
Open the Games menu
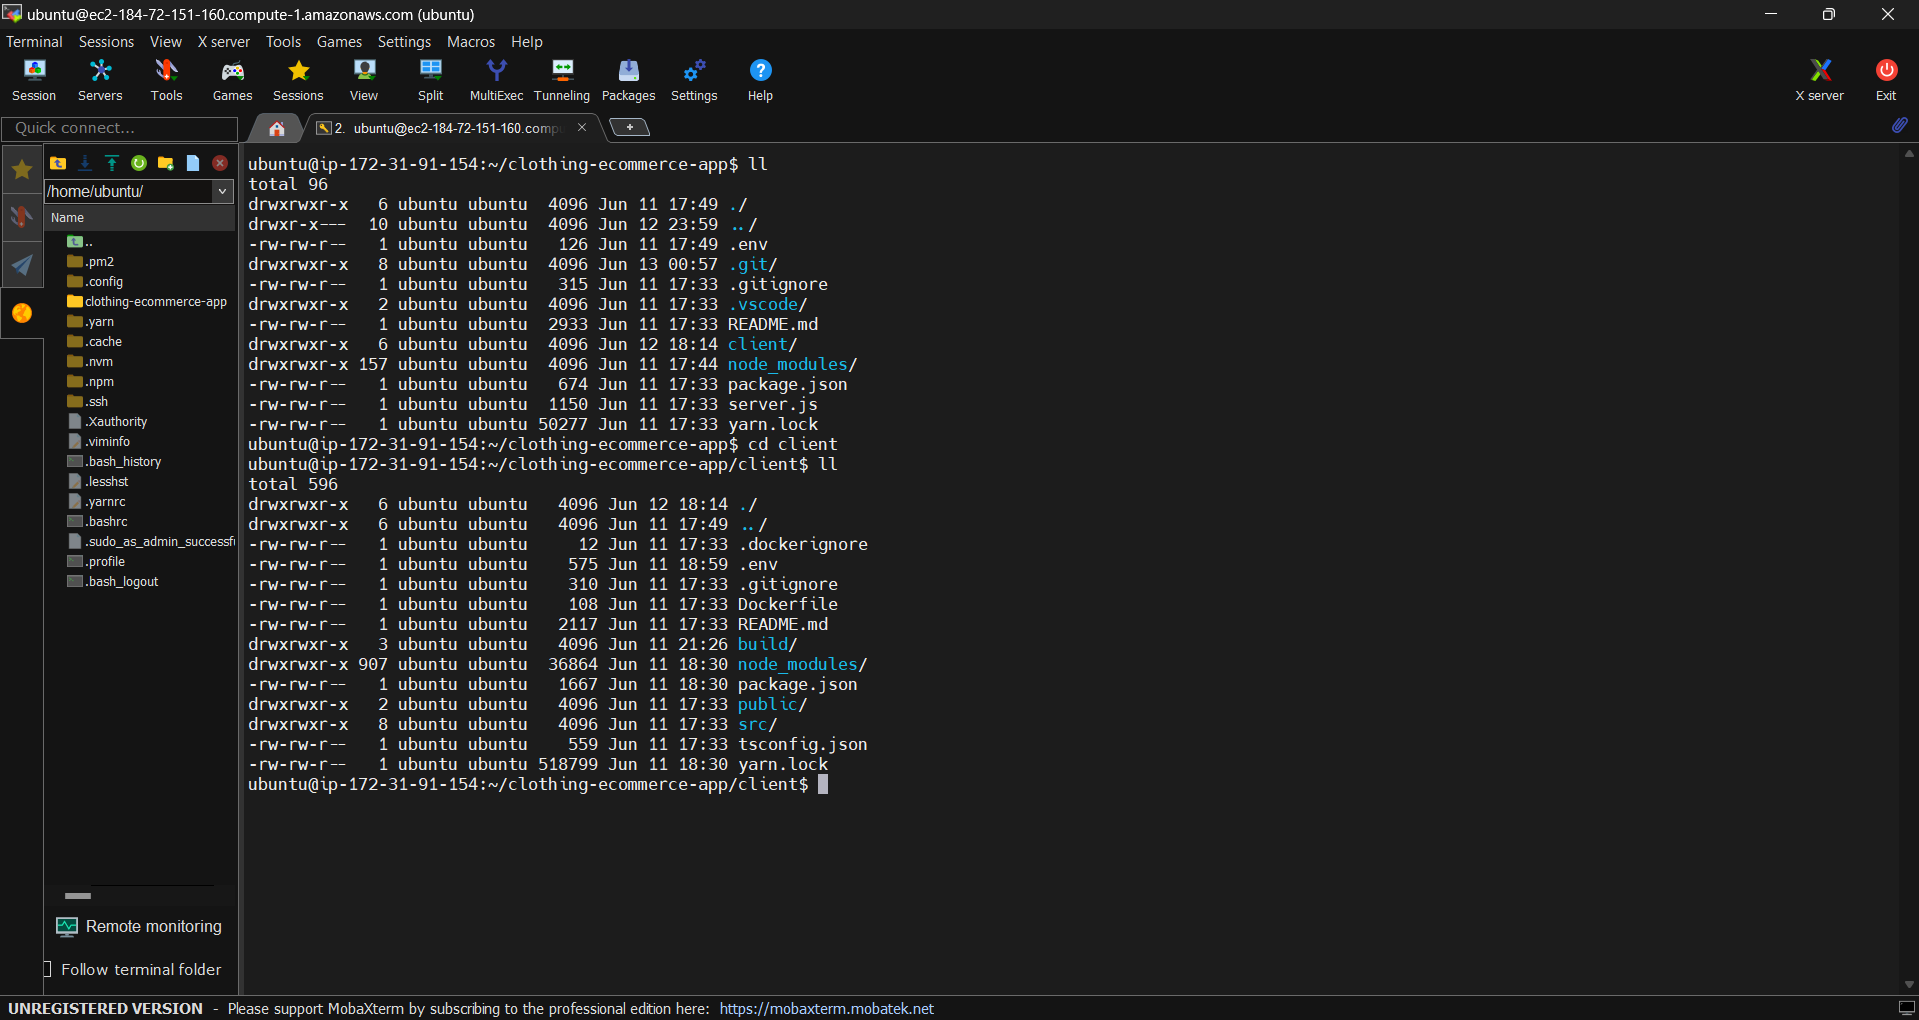[339, 42]
